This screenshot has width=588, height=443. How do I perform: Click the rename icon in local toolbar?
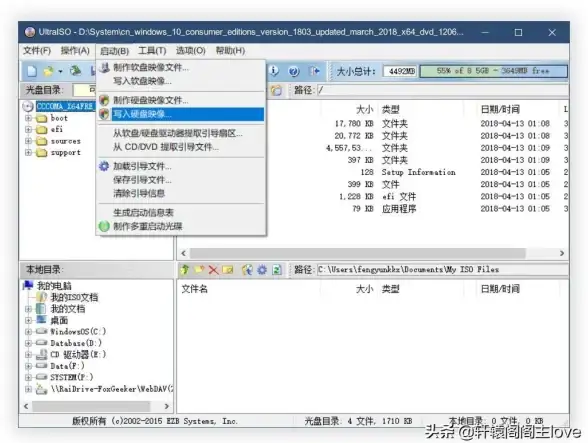[228, 269]
